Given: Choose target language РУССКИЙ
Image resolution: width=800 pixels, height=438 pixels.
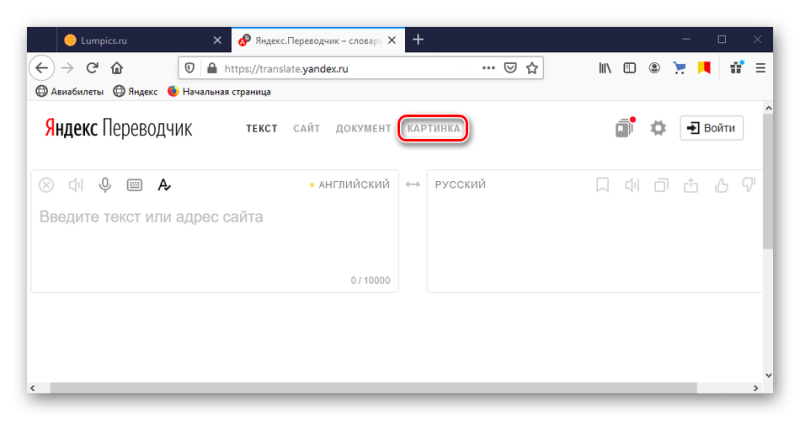Looking at the screenshot, I should [460, 184].
